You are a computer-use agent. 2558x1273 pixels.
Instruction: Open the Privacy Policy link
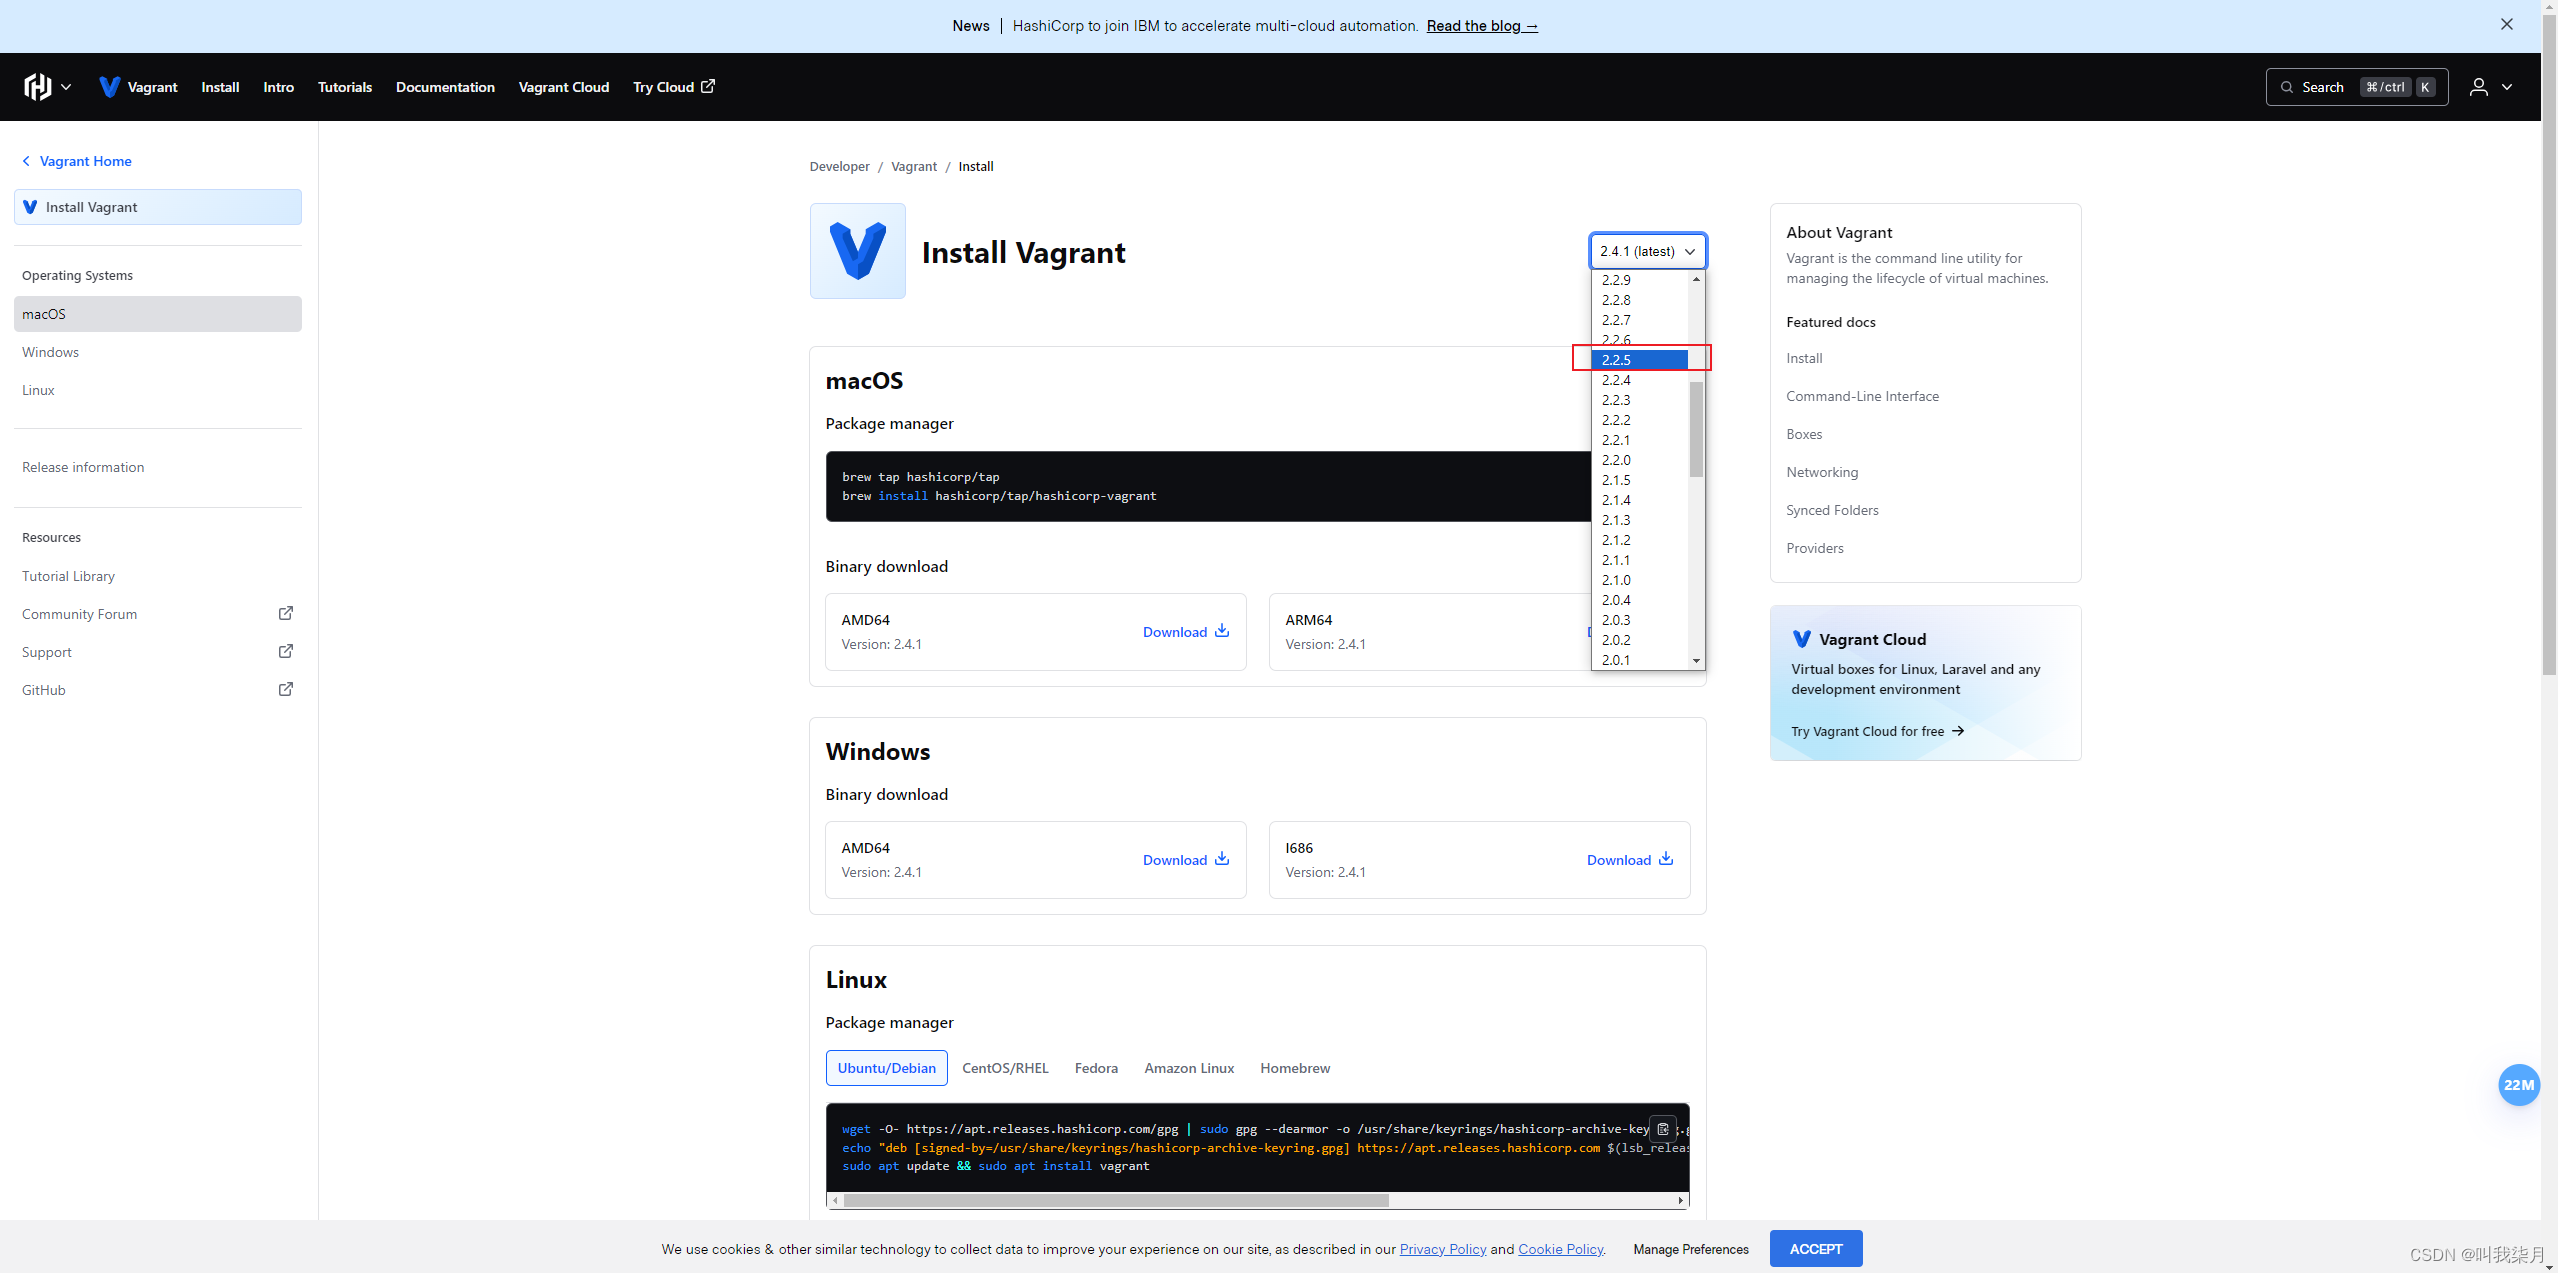pos(1443,1249)
